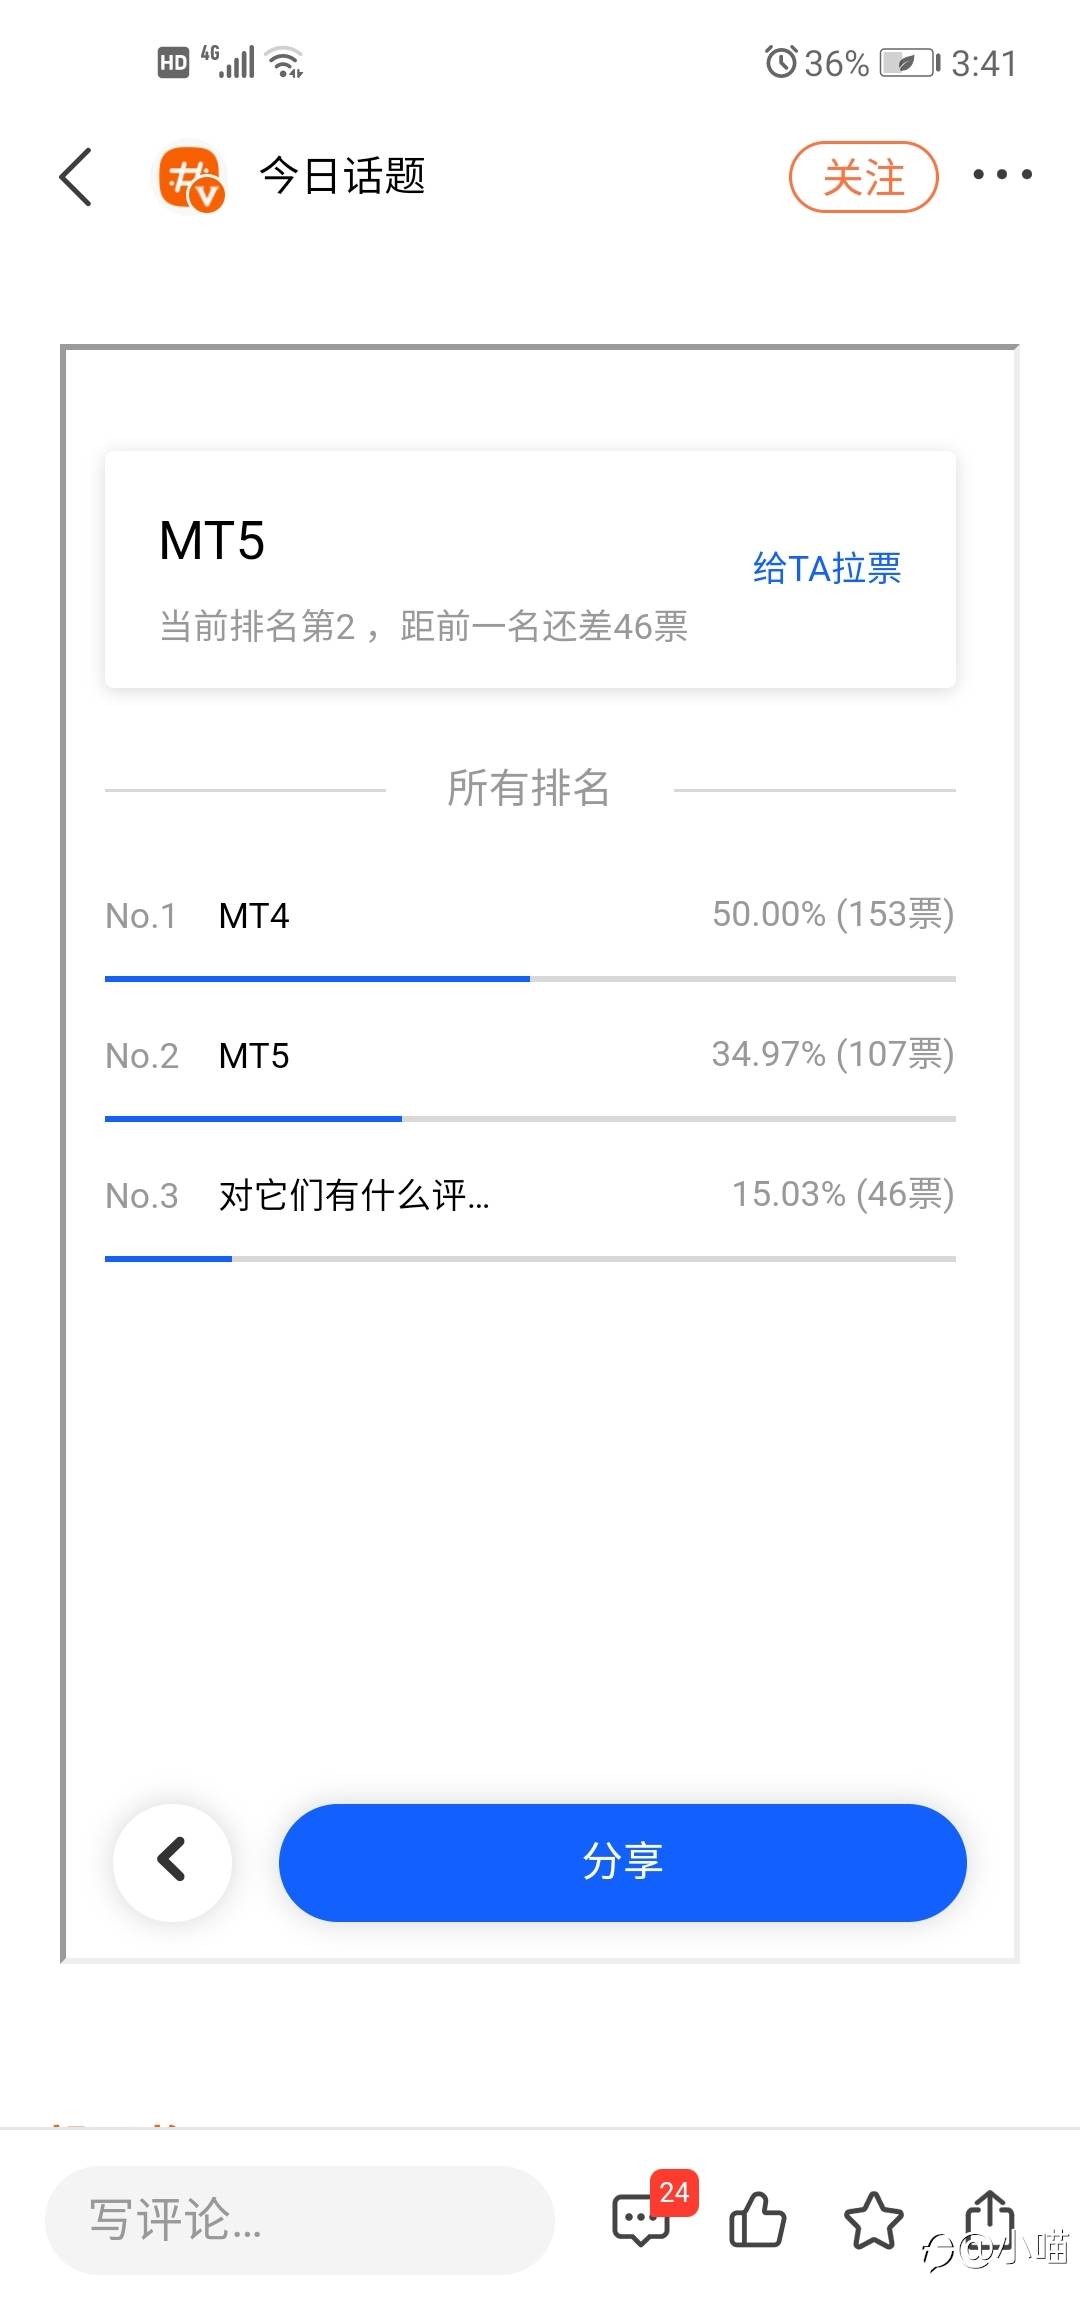The width and height of the screenshot is (1080, 2310).
Task: Tap the 今日话题 title text
Action: tap(342, 177)
